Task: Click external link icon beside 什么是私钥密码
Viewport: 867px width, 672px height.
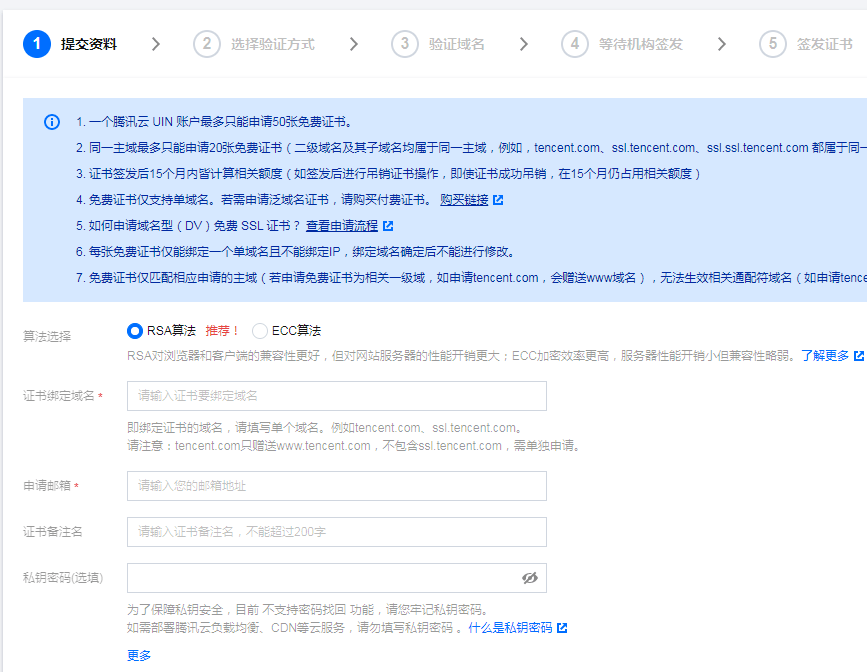Action: (x=562, y=628)
